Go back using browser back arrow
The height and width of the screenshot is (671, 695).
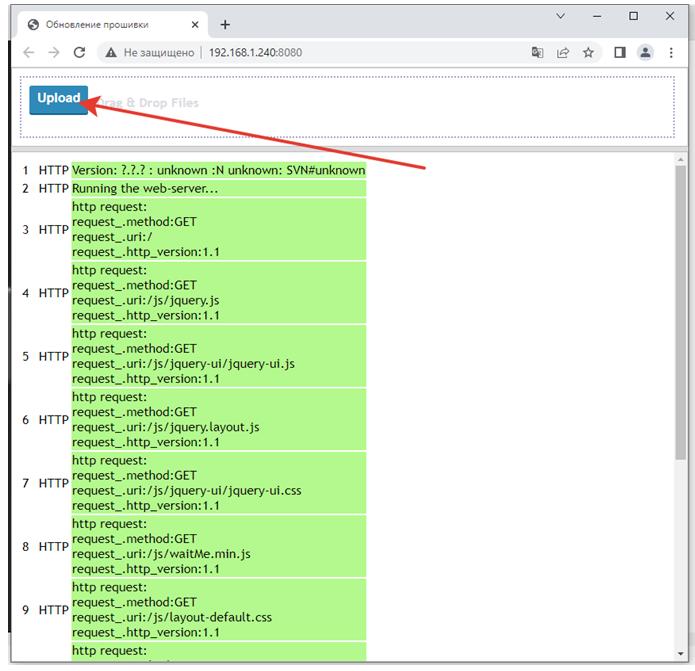pos(29,52)
